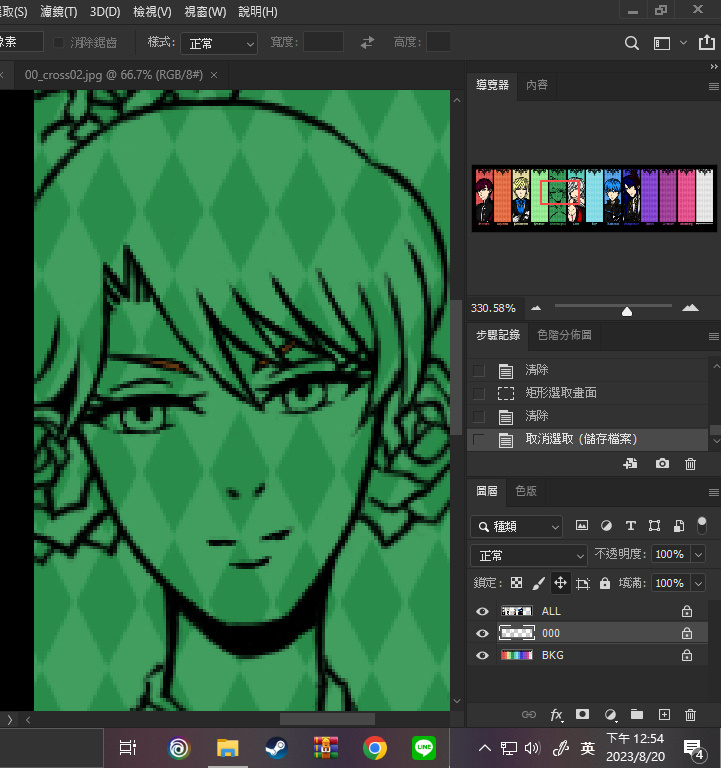Toggle the anti-alias checkbox
Image resolution: width=721 pixels, height=768 pixels.
58,43
